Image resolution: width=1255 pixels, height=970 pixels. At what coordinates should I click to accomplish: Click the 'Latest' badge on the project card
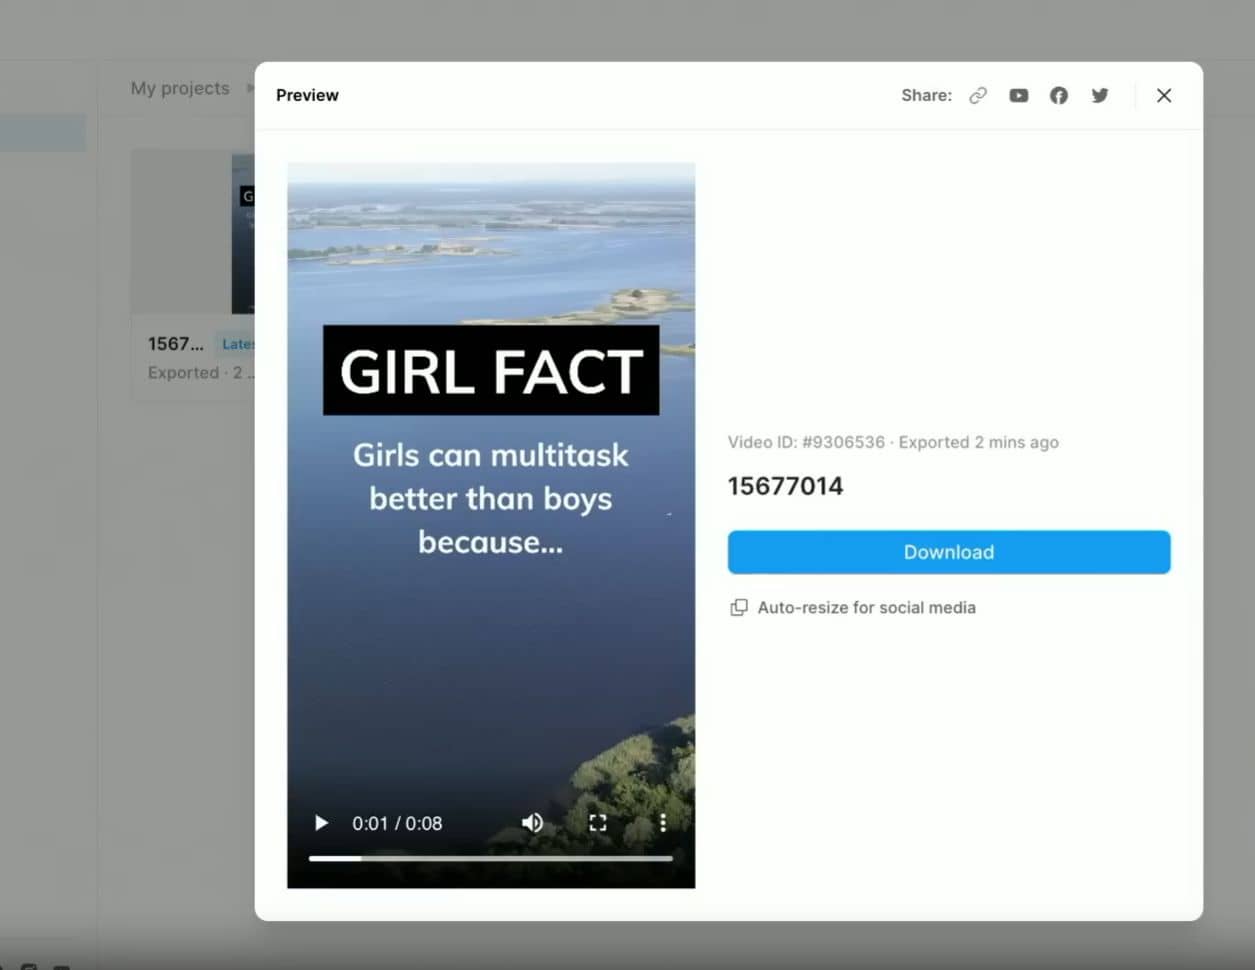click(x=236, y=344)
